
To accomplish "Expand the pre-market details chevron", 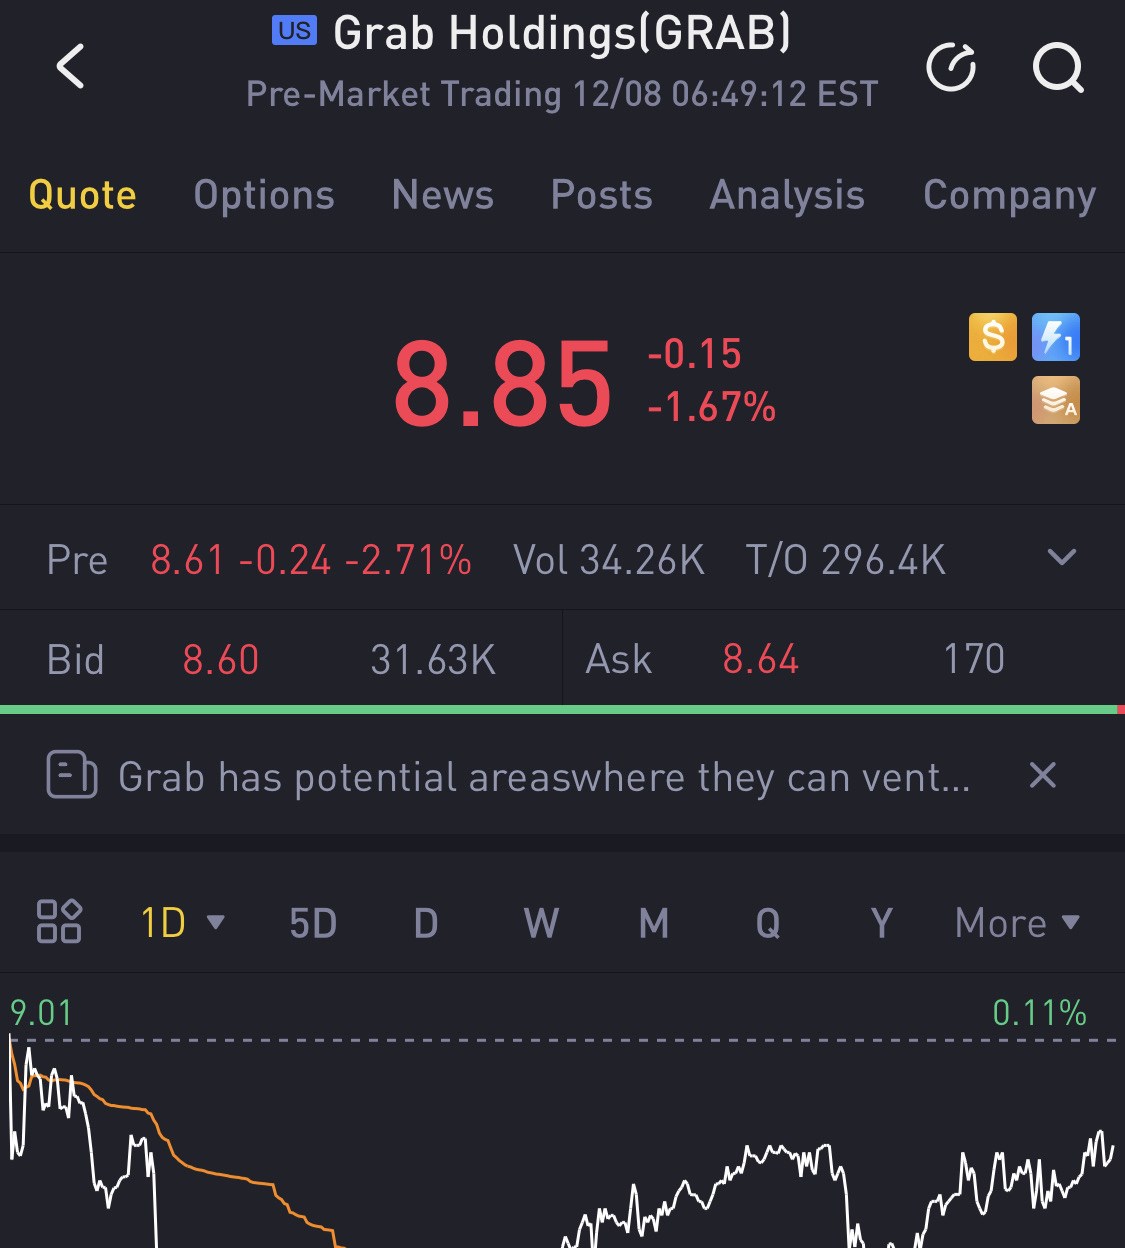I will (x=1062, y=557).
